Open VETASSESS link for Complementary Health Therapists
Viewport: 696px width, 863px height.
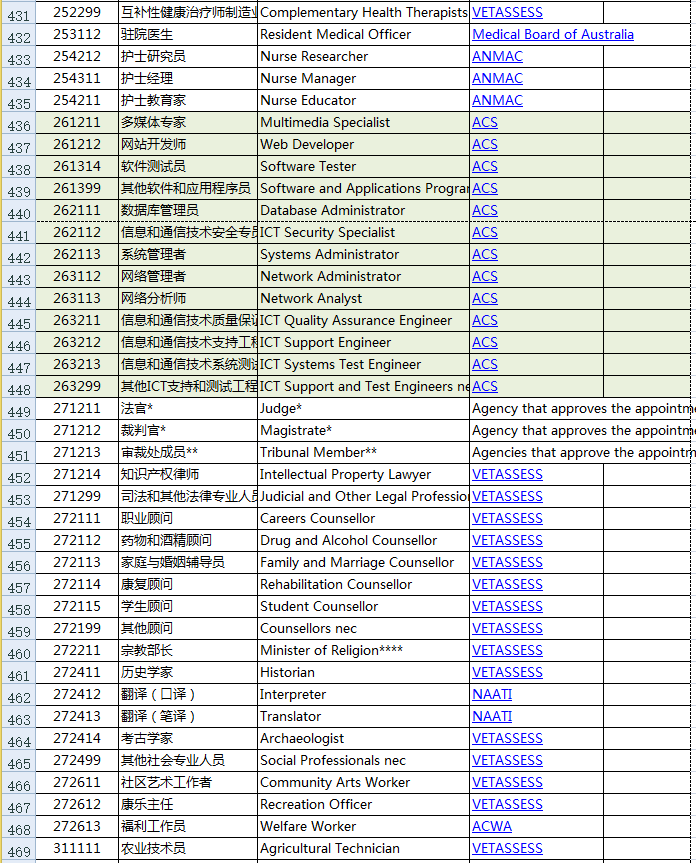point(507,13)
